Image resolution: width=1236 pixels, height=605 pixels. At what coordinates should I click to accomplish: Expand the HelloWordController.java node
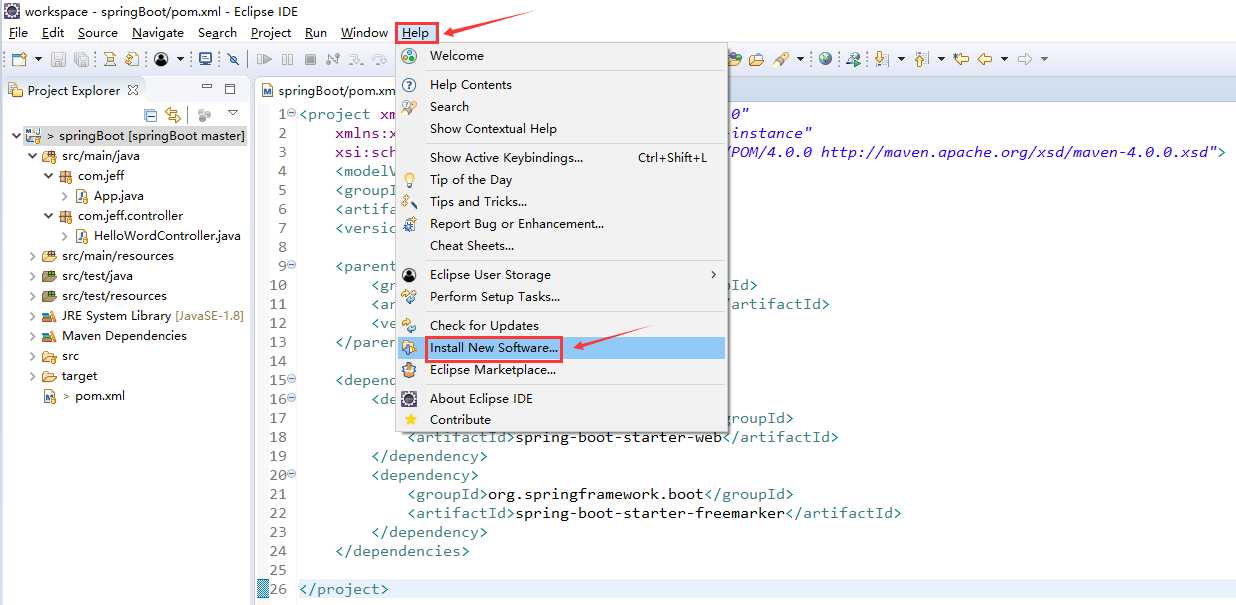[x=65, y=236]
